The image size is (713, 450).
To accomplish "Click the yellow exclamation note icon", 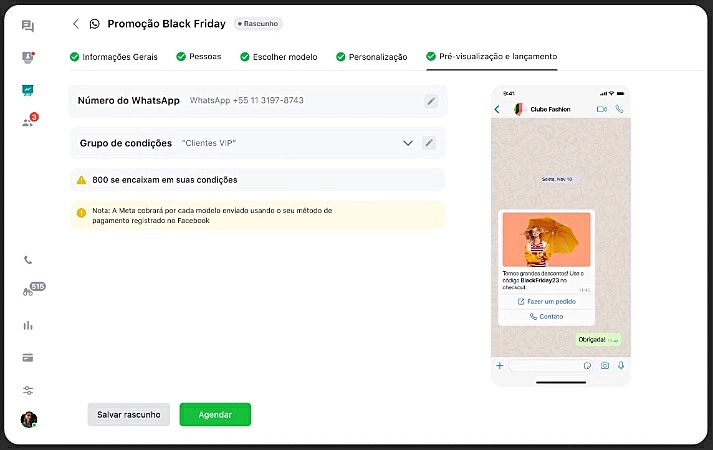I will click(x=81, y=213).
